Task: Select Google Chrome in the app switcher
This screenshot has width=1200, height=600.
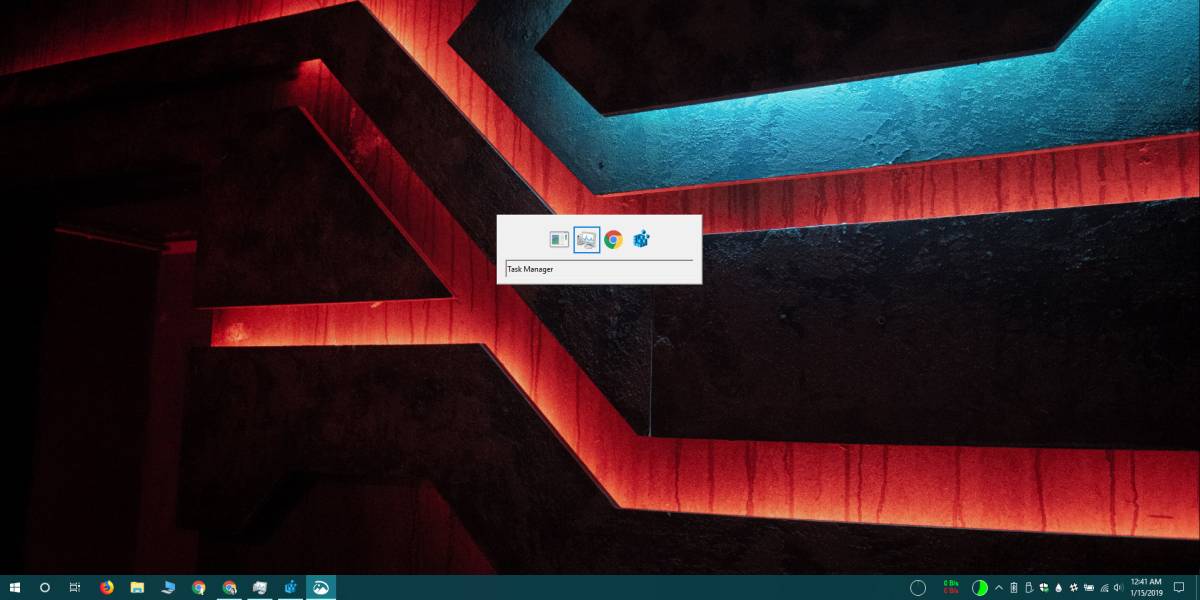Action: [x=613, y=239]
